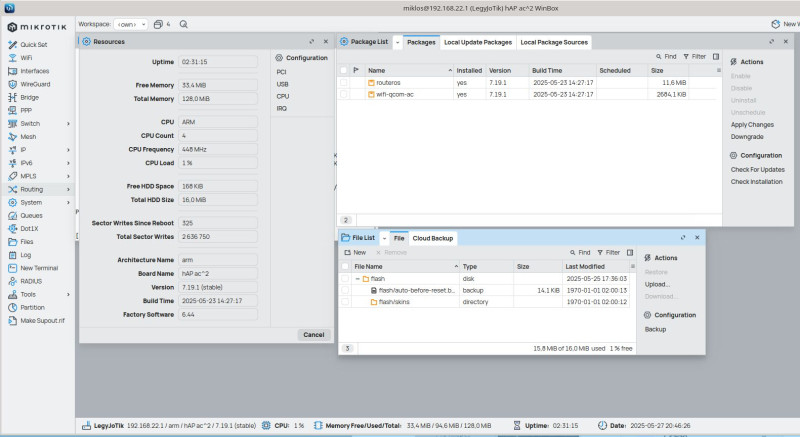Open the Mesh menu

pos(28,137)
